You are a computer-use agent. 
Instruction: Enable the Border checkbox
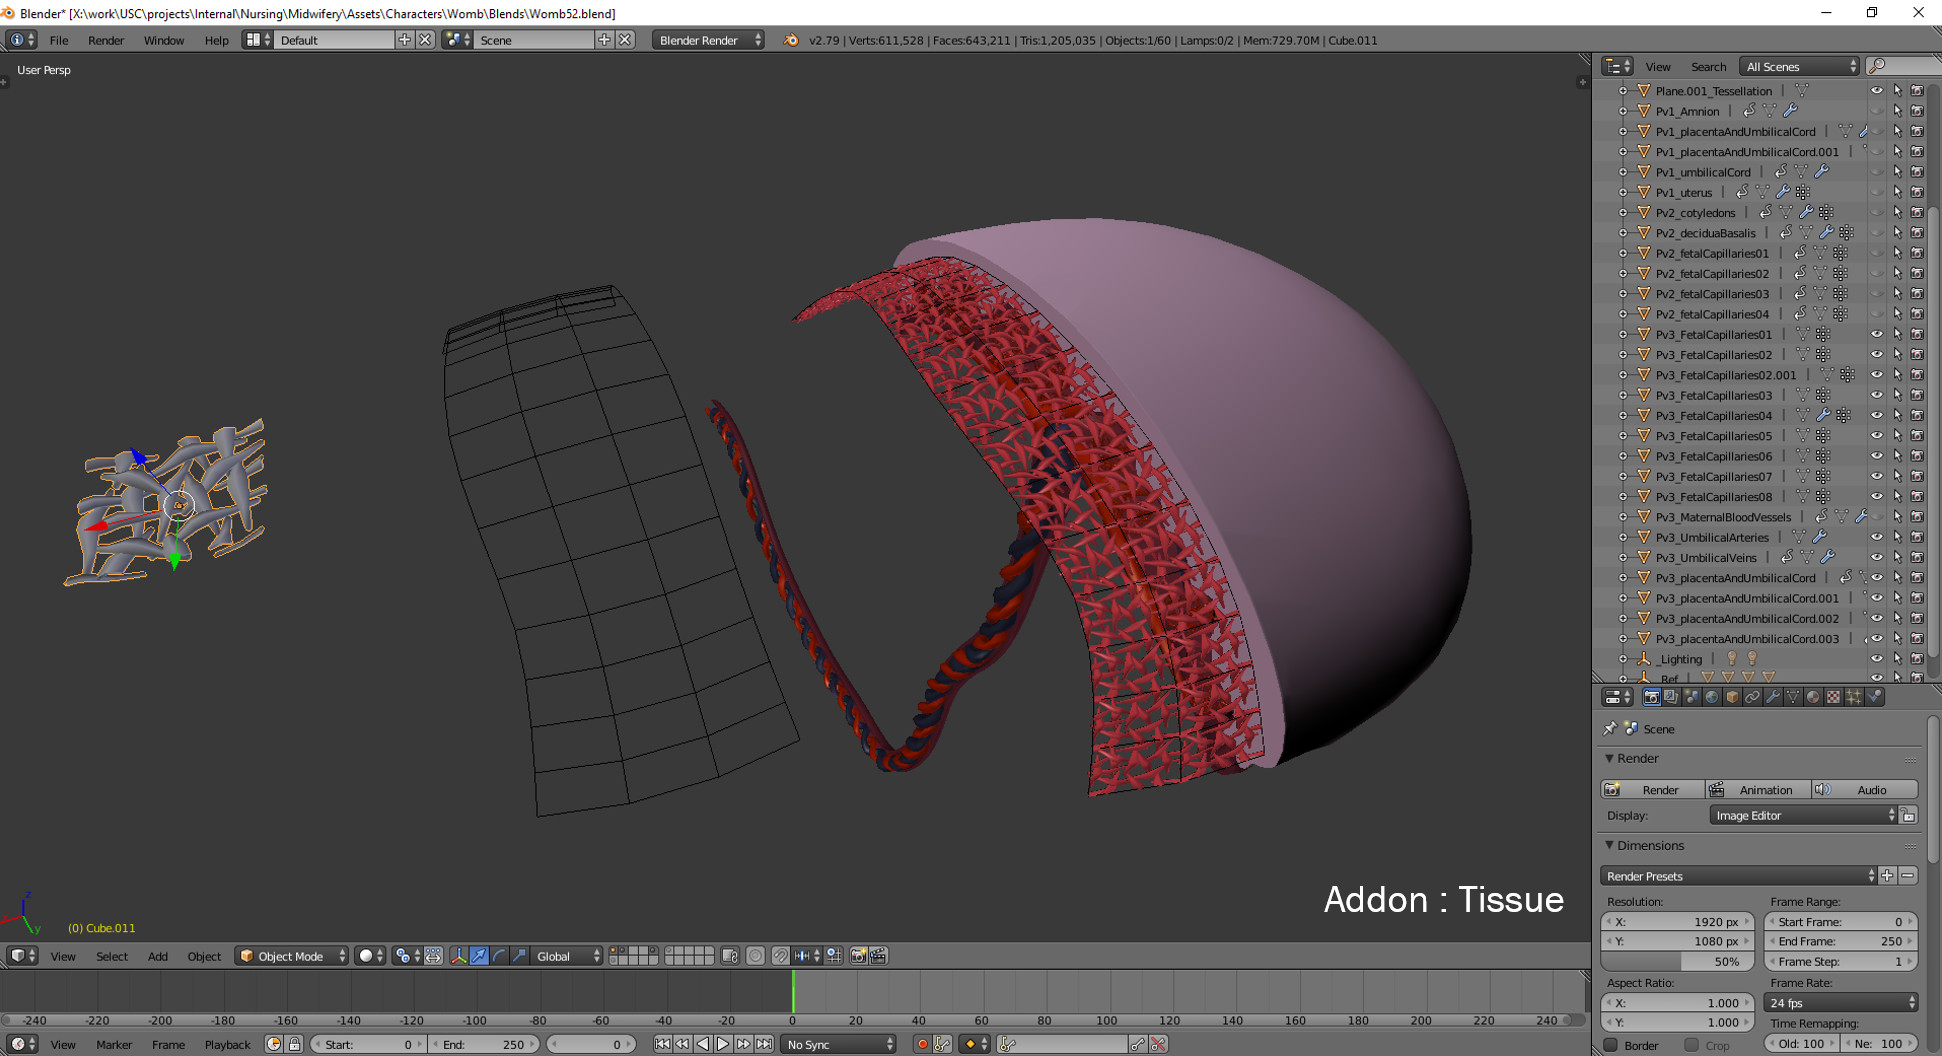point(1611,1045)
